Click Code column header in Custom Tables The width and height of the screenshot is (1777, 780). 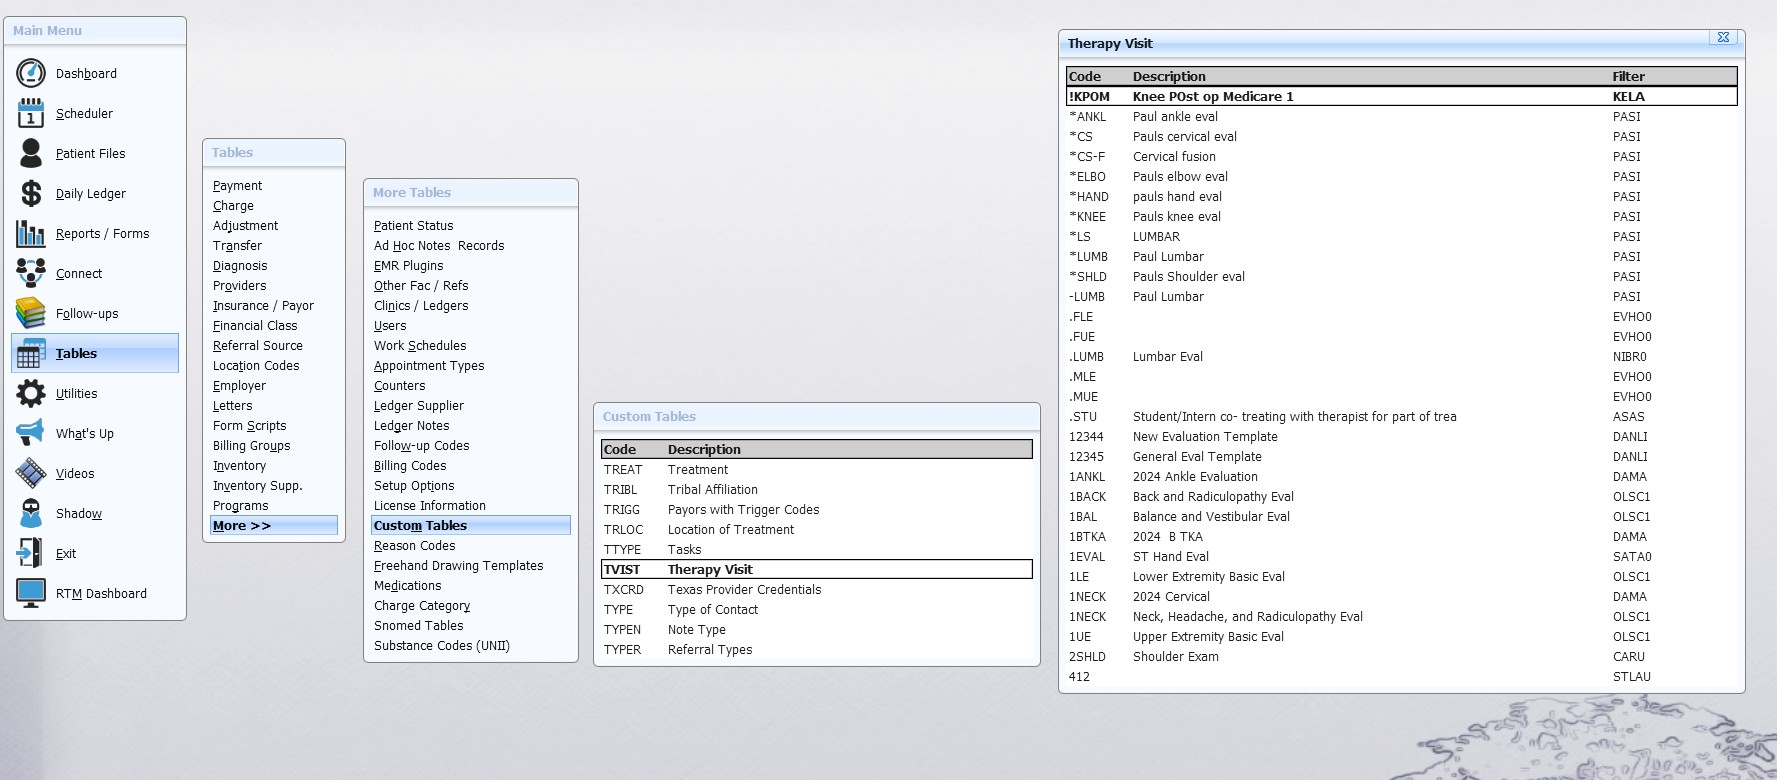point(620,450)
